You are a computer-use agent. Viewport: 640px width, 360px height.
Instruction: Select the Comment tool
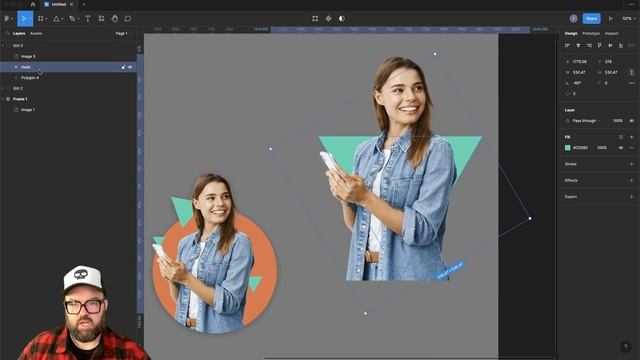point(128,19)
